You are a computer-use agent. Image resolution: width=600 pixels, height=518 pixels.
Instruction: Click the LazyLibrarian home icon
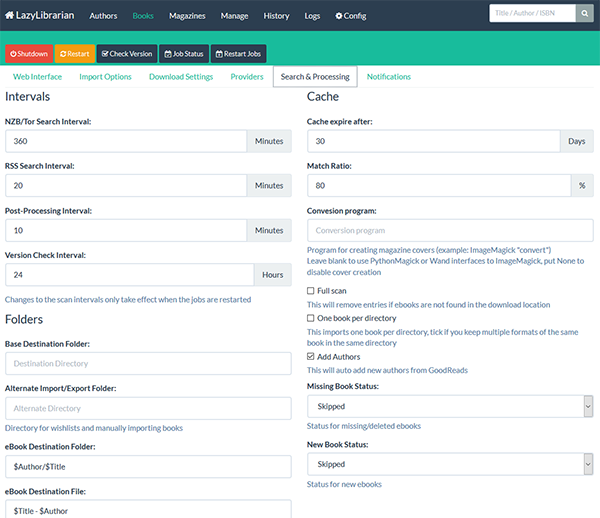10,15
